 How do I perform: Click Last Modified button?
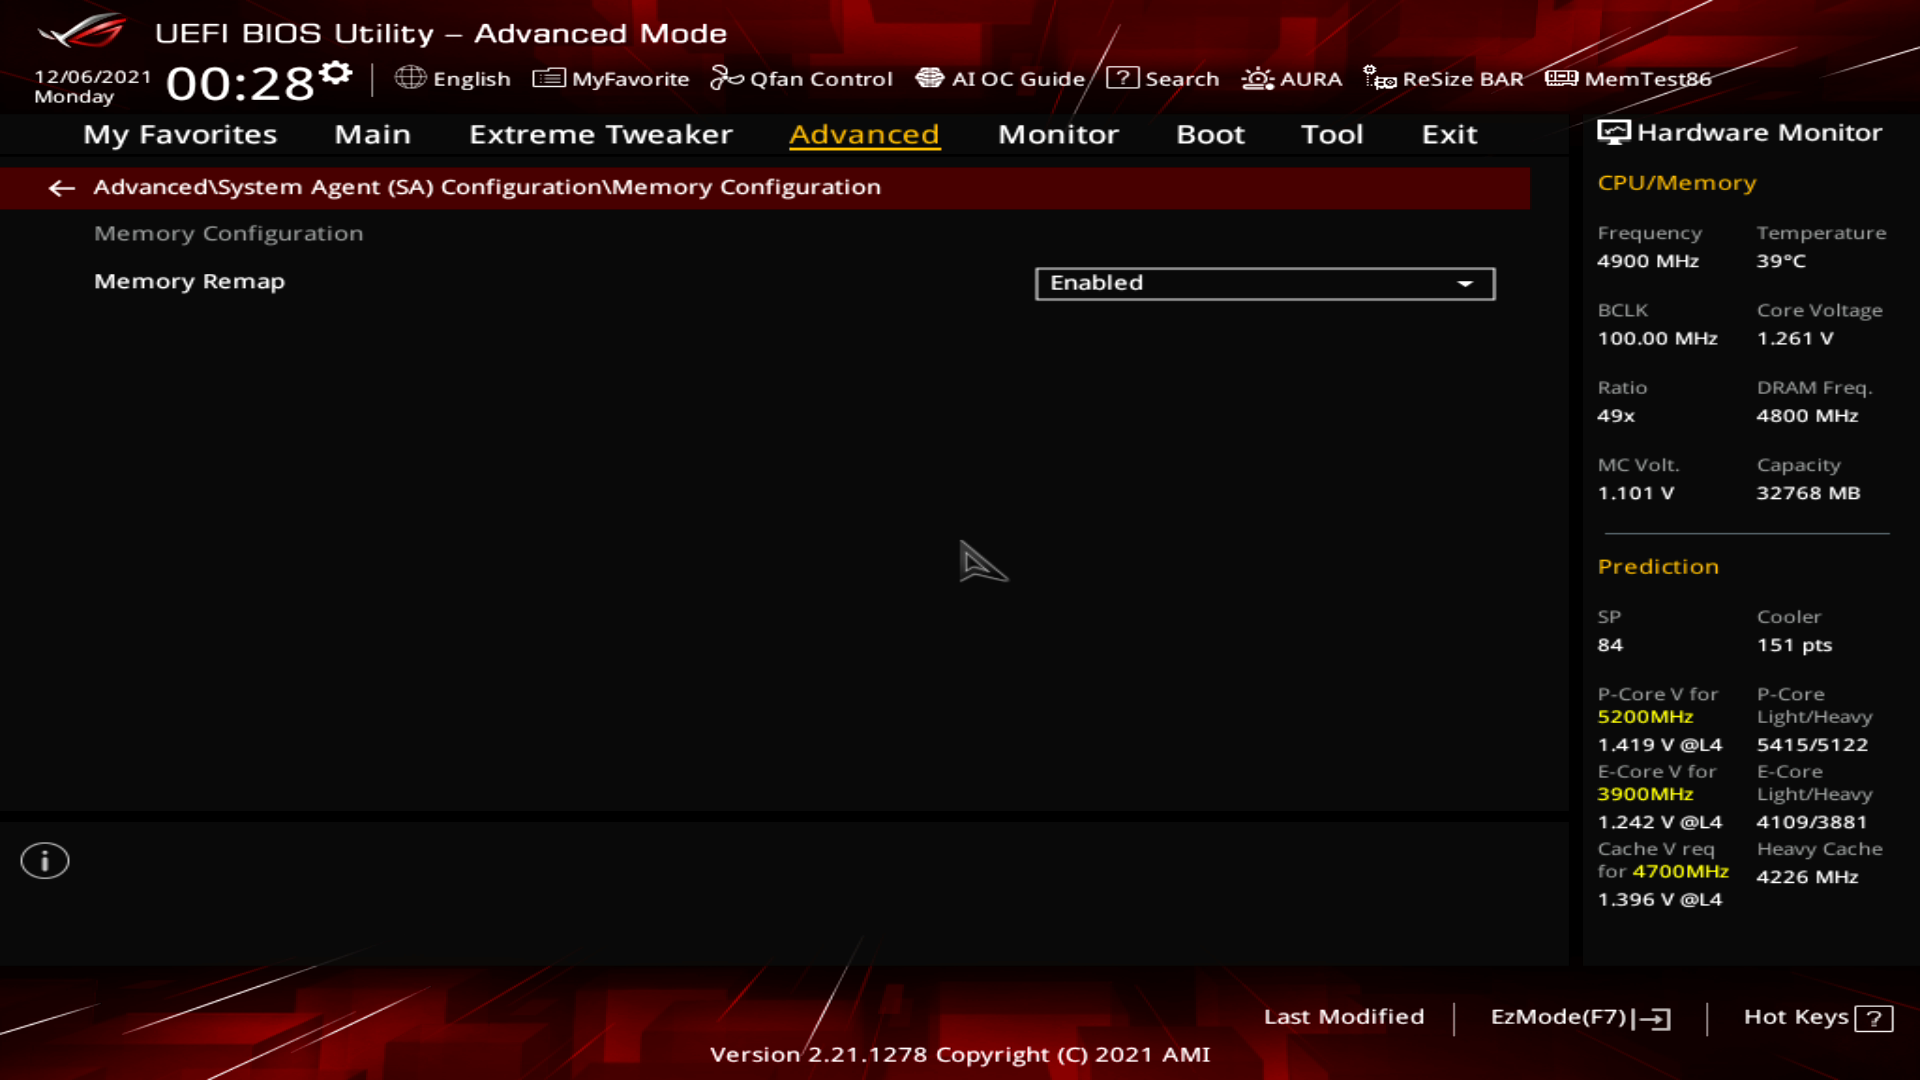[x=1343, y=1017]
